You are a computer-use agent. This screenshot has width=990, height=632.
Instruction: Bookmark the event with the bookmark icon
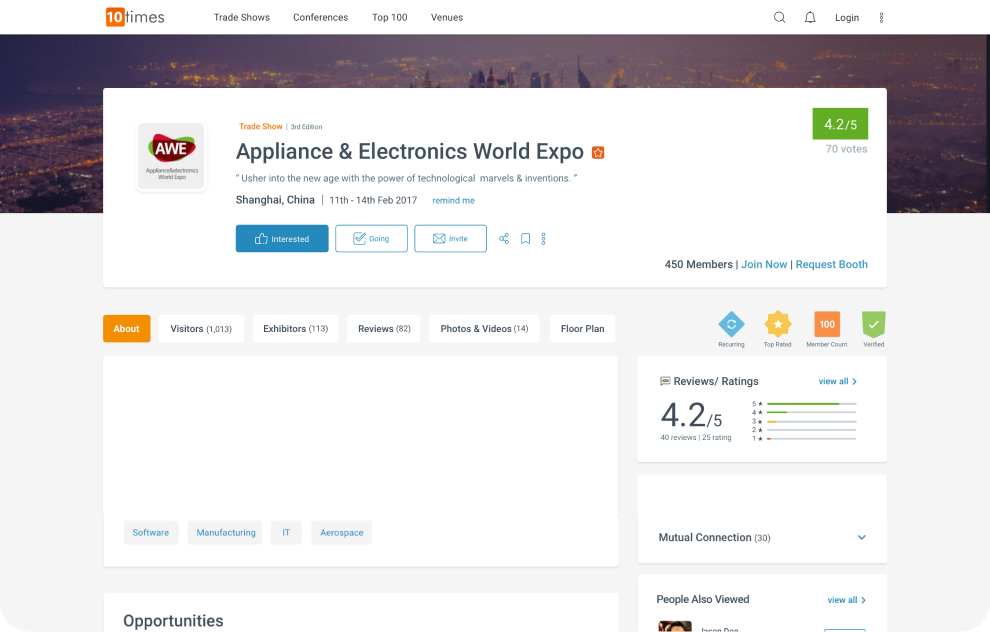pos(525,239)
